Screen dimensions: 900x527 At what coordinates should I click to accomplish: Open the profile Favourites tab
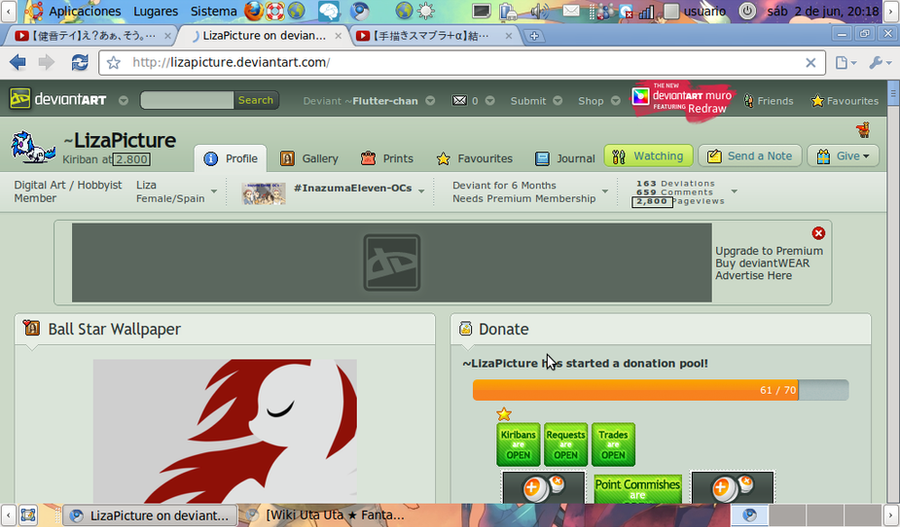(x=474, y=158)
